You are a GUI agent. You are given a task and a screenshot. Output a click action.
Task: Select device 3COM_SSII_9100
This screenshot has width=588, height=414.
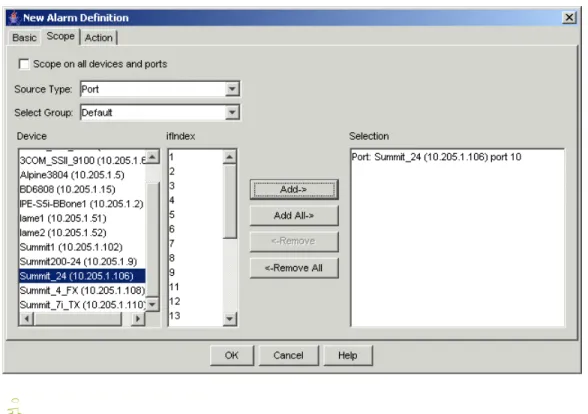pyautogui.click(x=82, y=160)
